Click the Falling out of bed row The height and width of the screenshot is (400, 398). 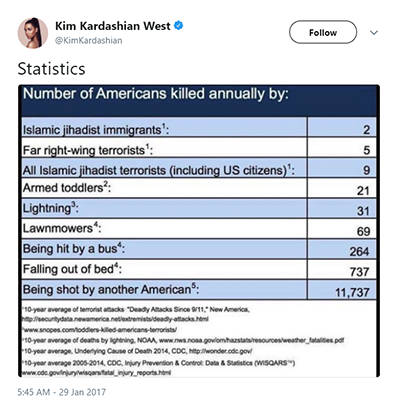click(x=199, y=269)
